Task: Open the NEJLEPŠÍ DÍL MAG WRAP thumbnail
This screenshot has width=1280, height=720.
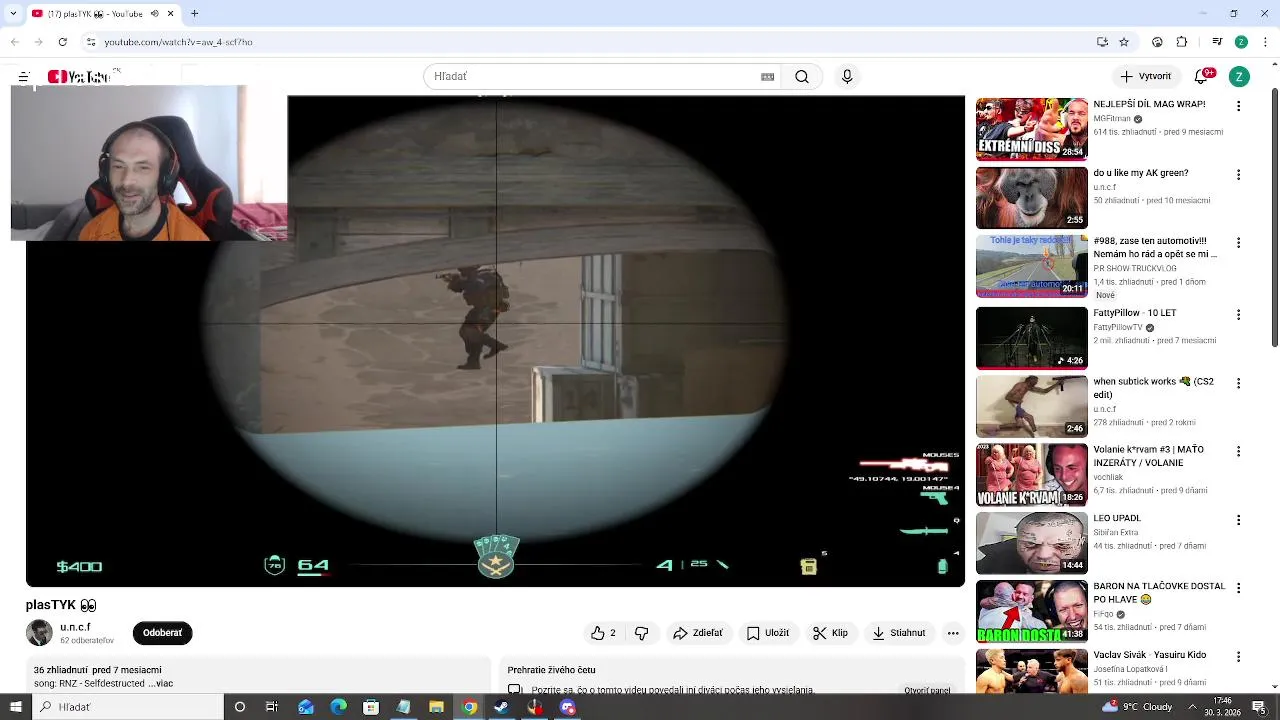Action: (1031, 129)
